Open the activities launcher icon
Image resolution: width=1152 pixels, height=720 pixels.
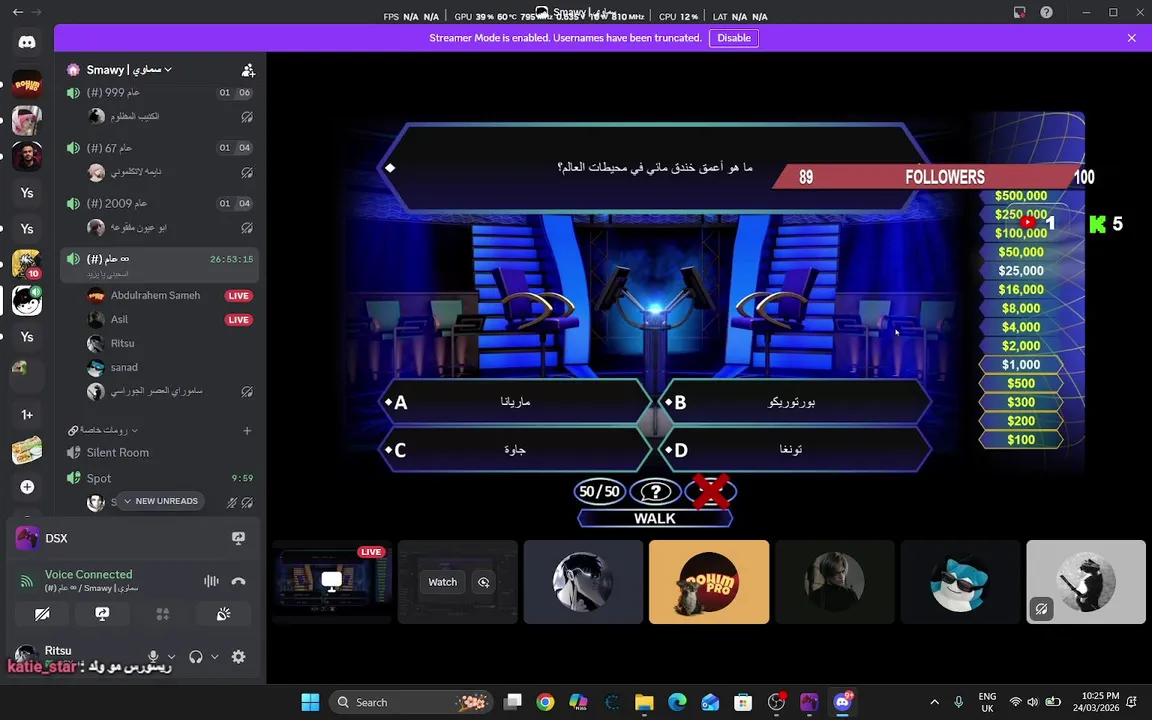point(162,613)
